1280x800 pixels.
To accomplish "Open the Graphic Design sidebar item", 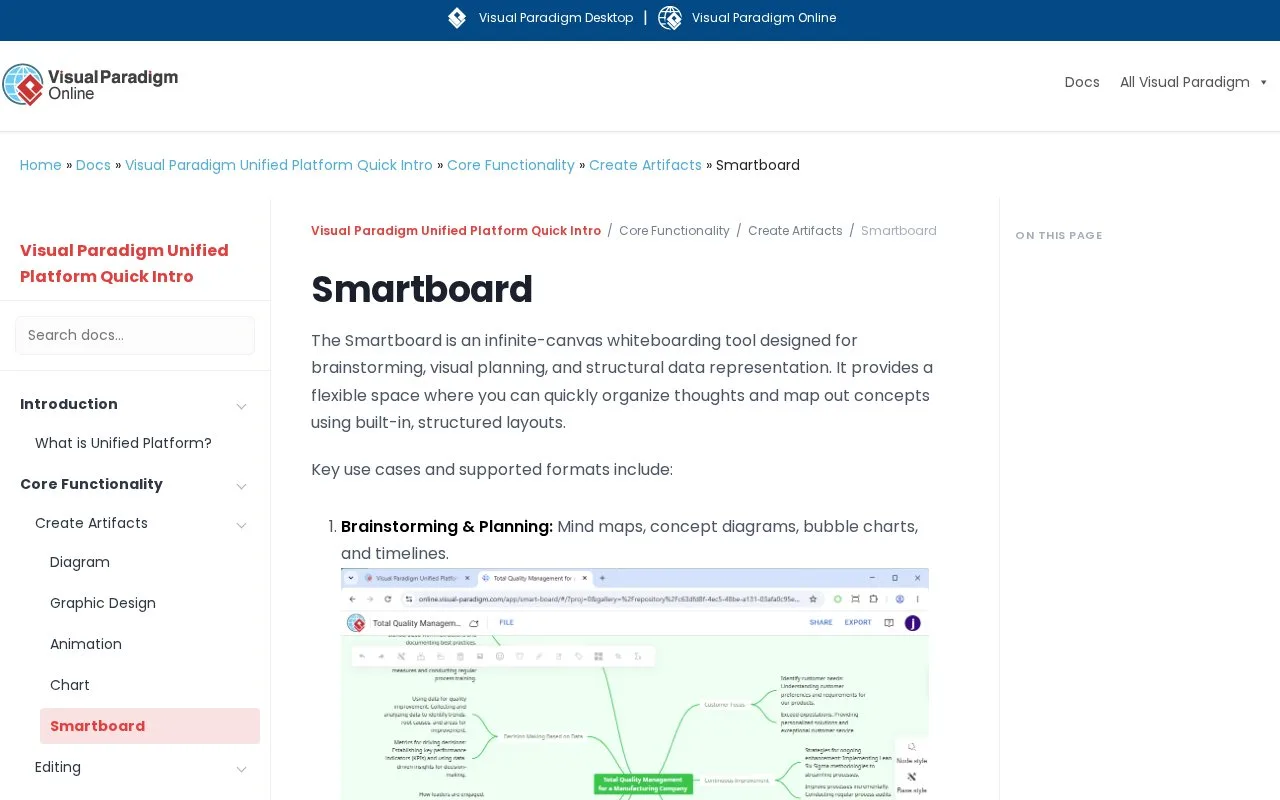I will click(103, 603).
